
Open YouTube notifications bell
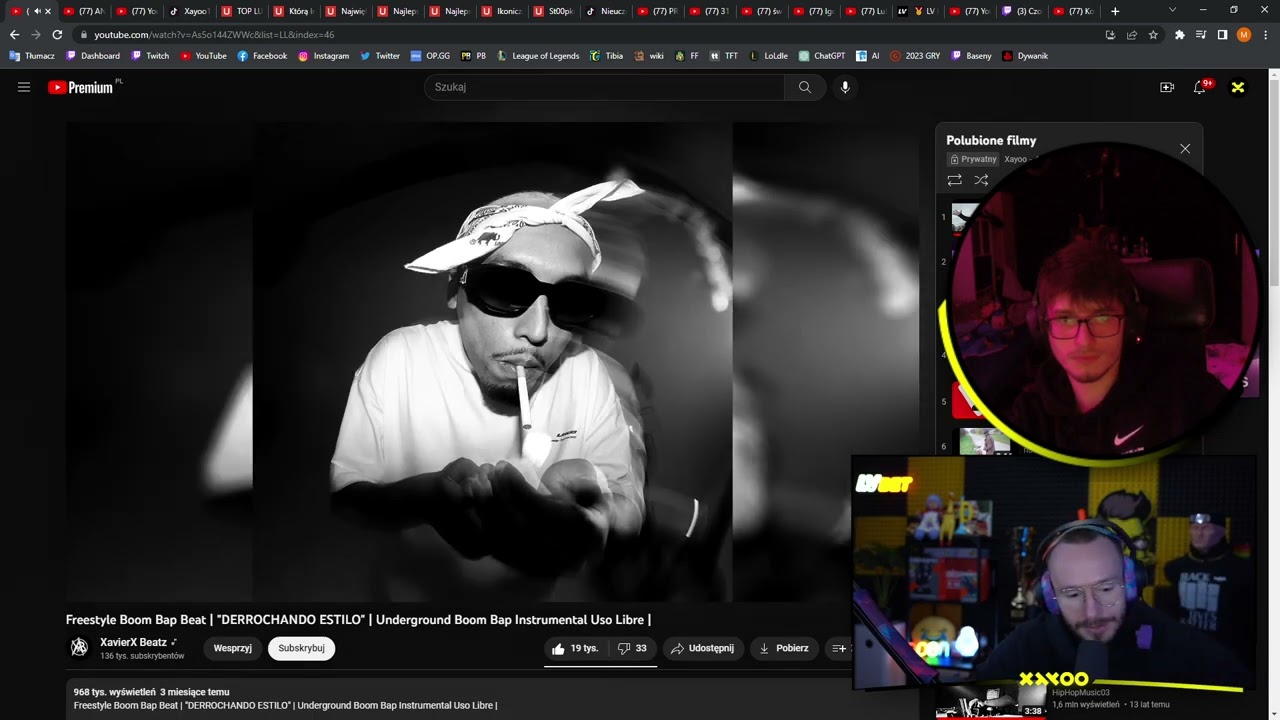click(x=1200, y=87)
